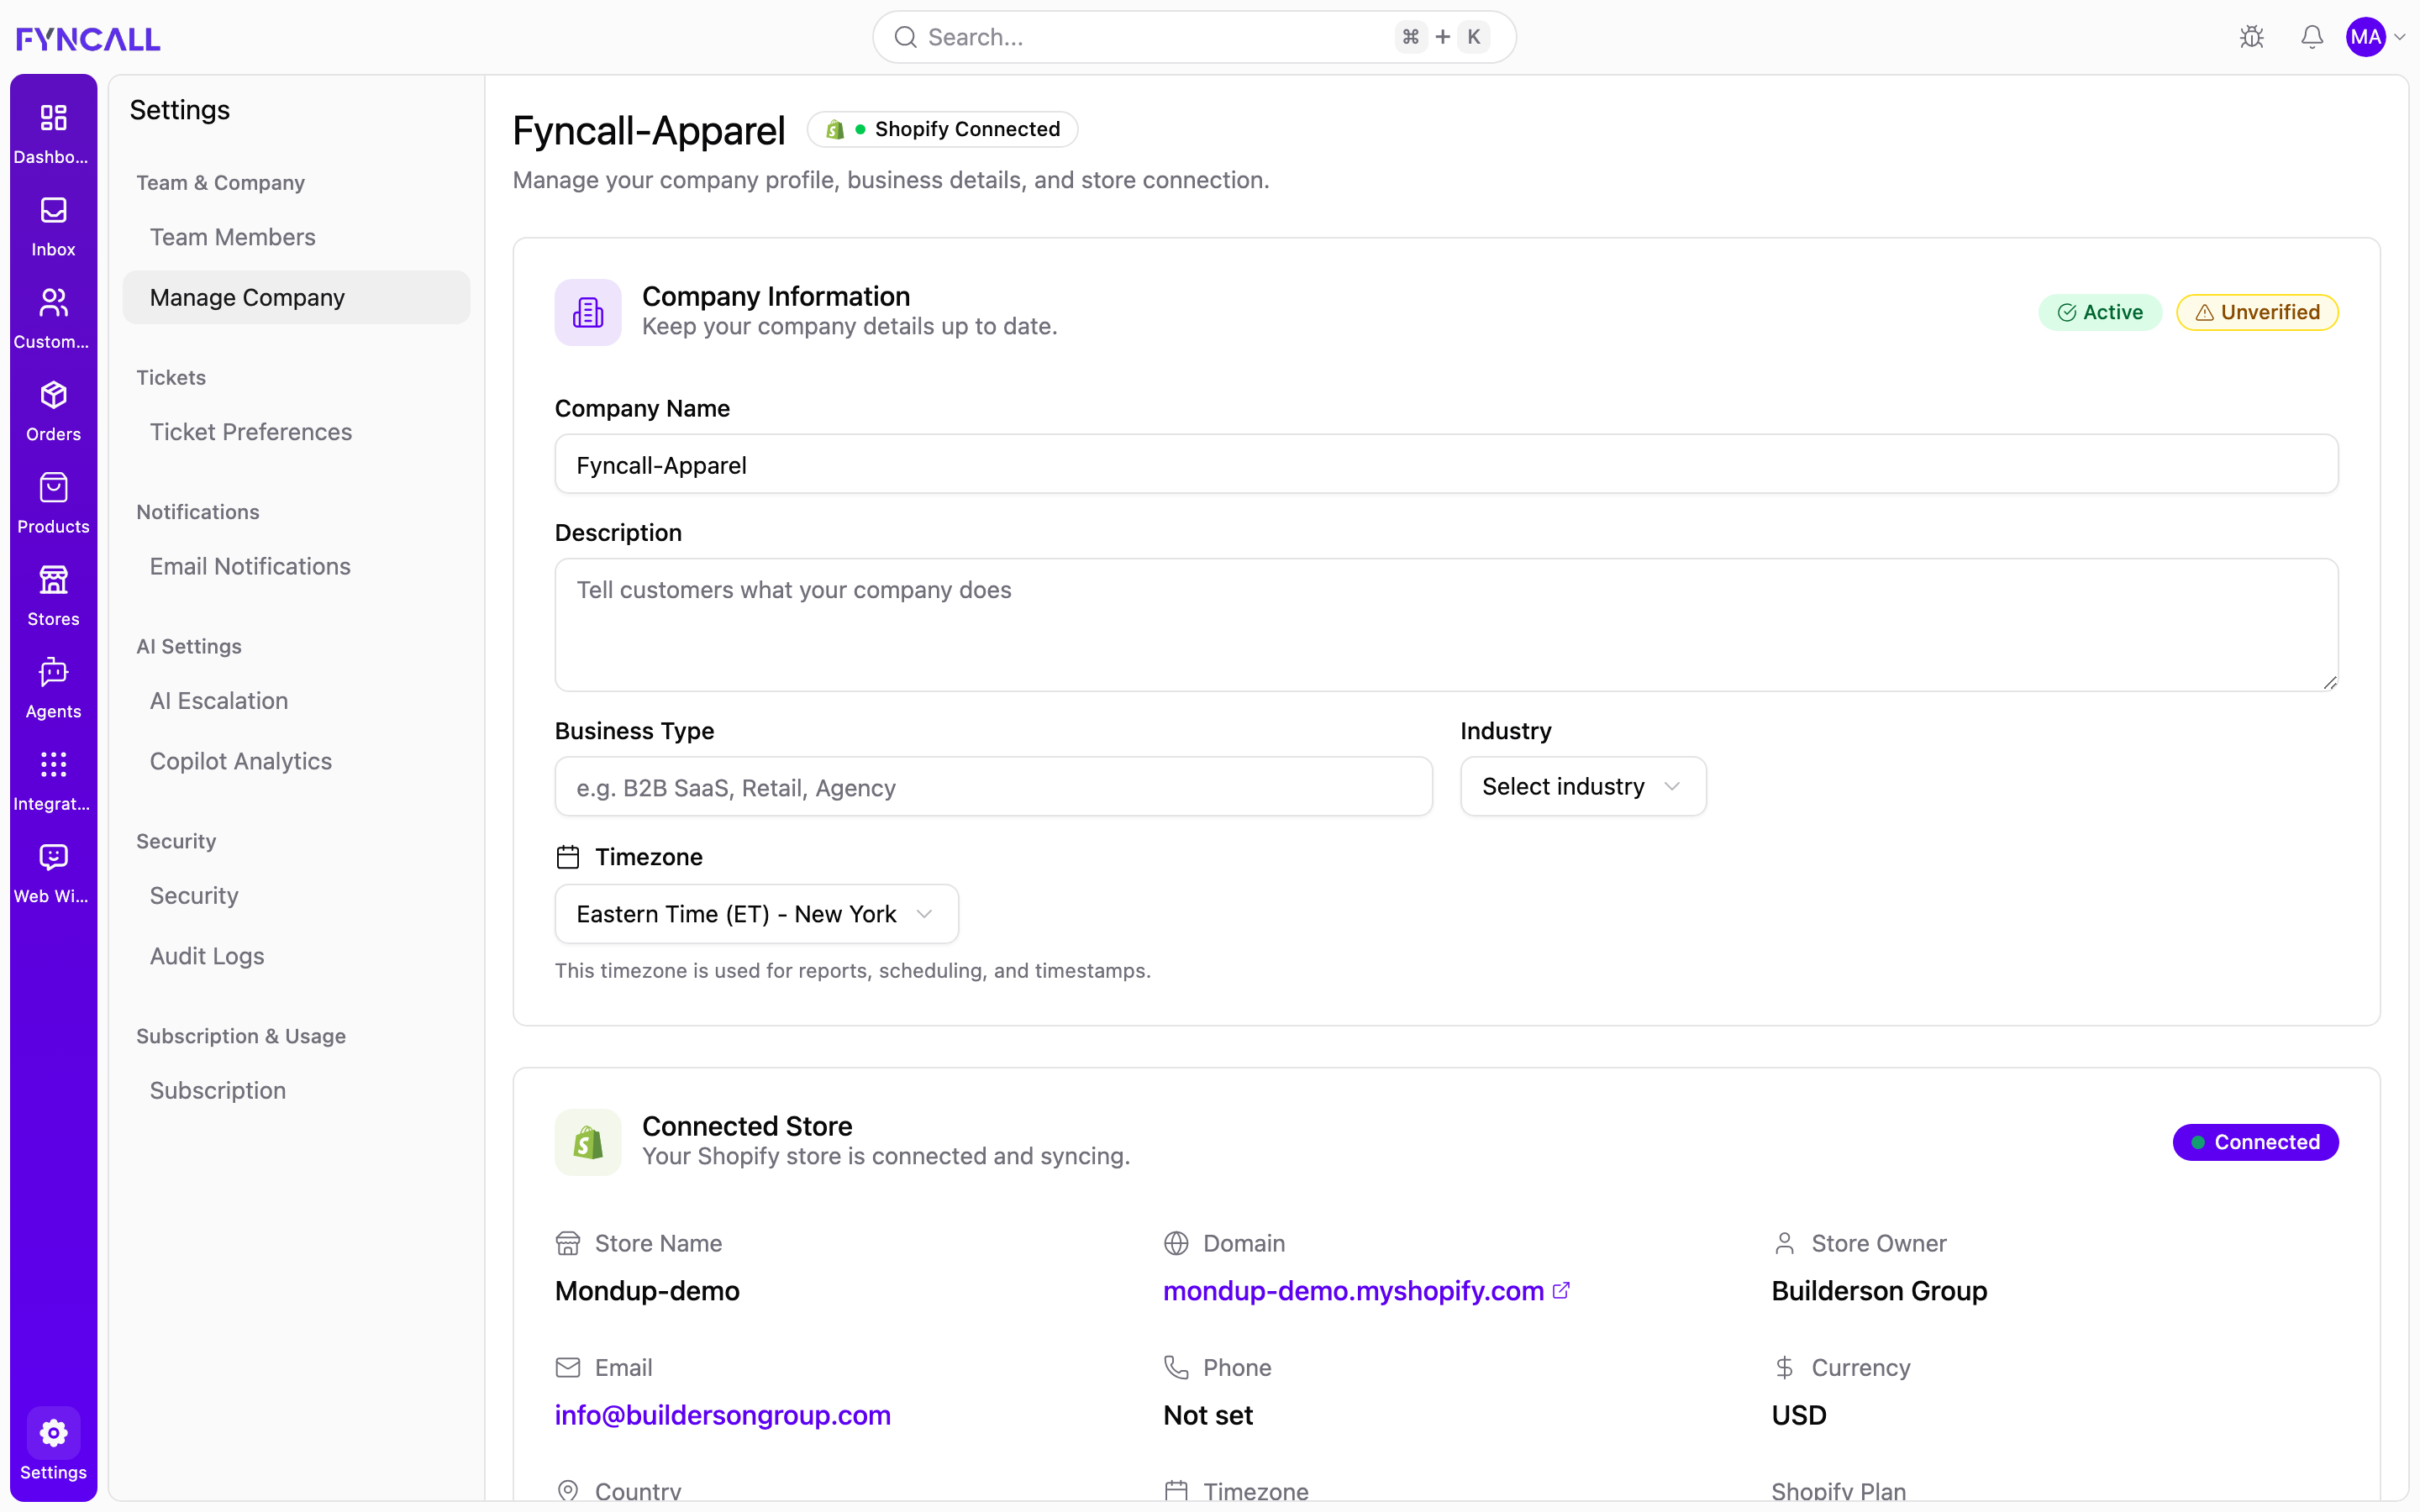2420x1512 pixels.
Task: Click the Company Information building icon
Action: click(x=588, y=312)
